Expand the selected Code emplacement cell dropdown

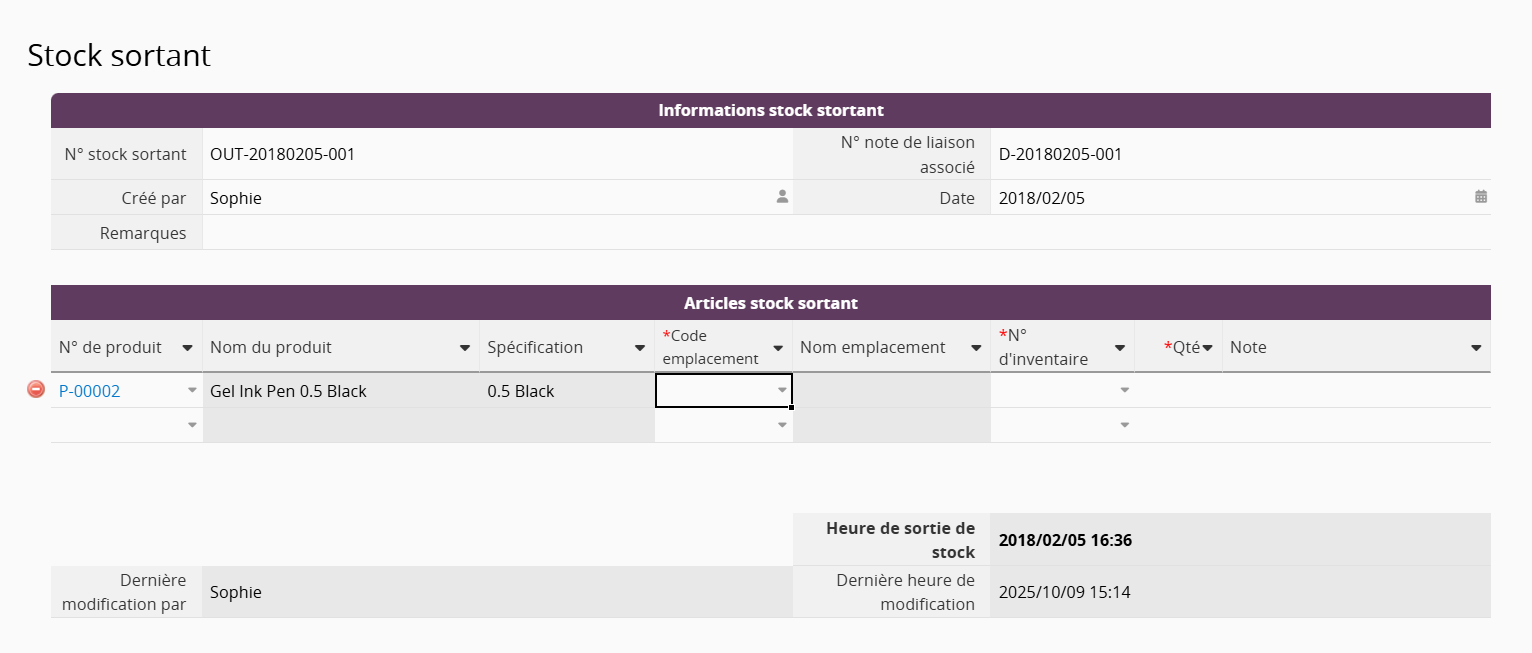tap(782, 391)
